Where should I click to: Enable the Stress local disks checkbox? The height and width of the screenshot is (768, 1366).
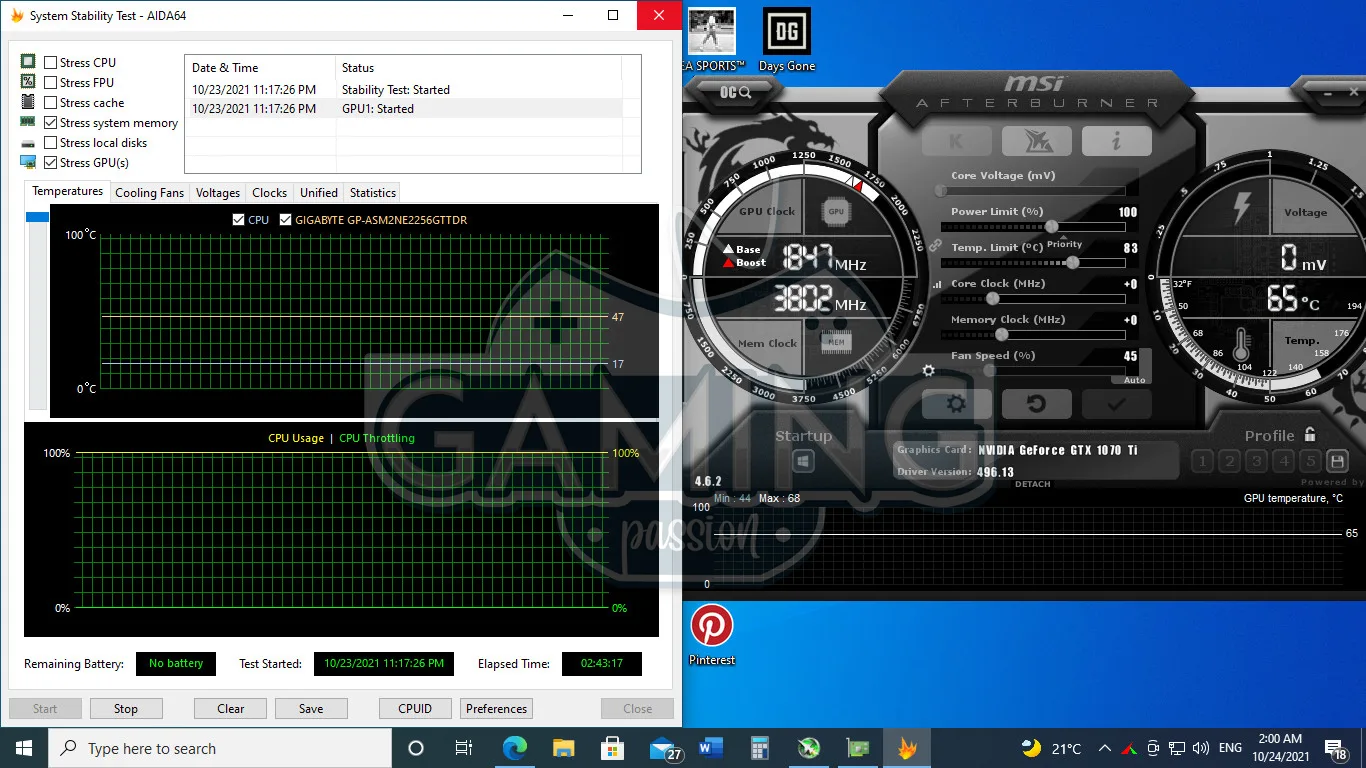pyautogui.click(x=51, y=143)
